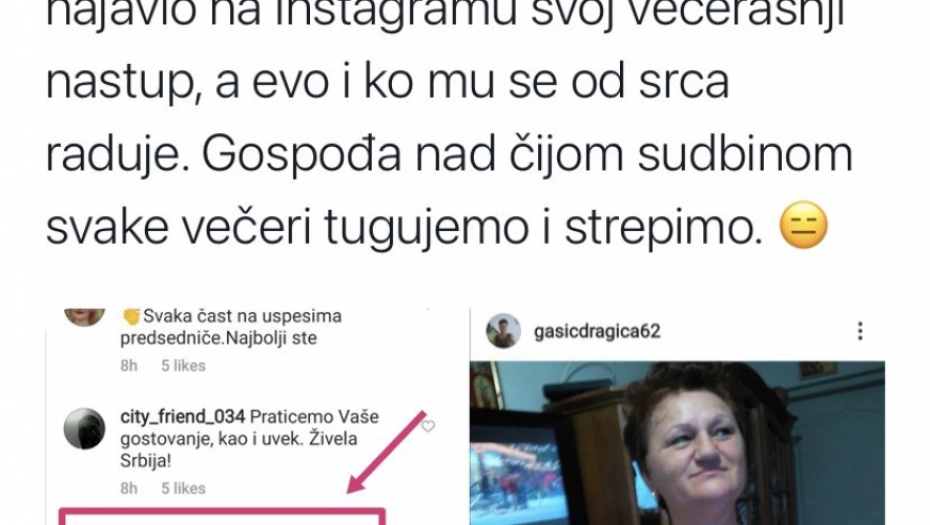Click the partially visible avatar of the top commenter

84,317
